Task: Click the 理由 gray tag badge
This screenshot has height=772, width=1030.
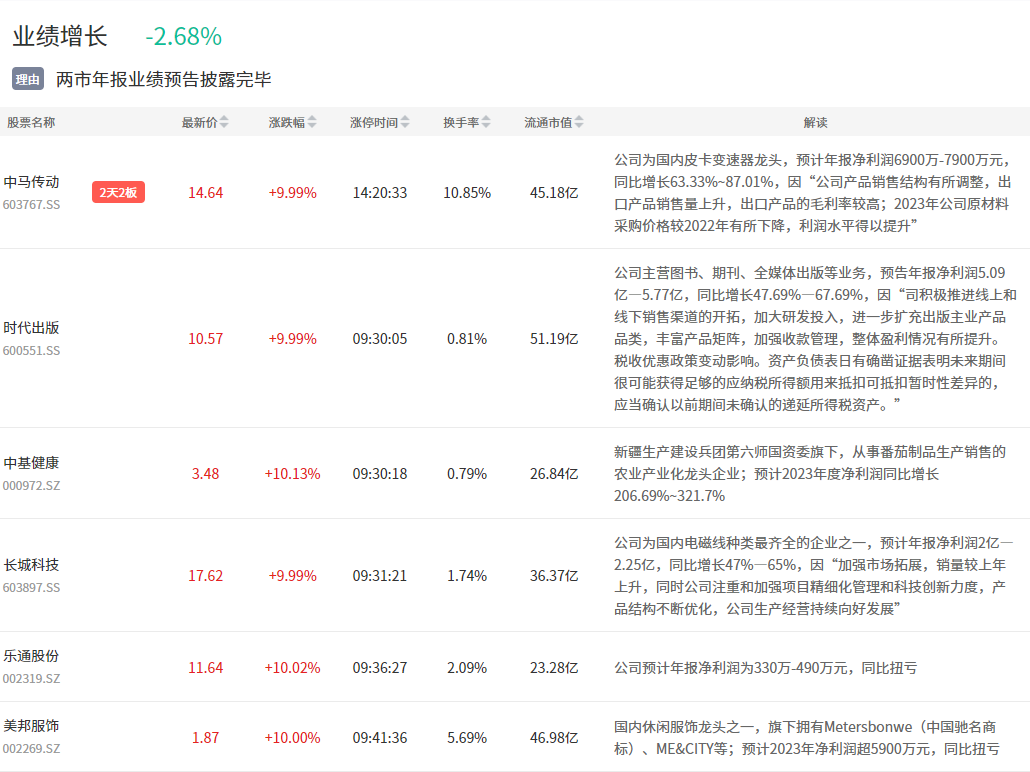Action: tap(27, 80)
